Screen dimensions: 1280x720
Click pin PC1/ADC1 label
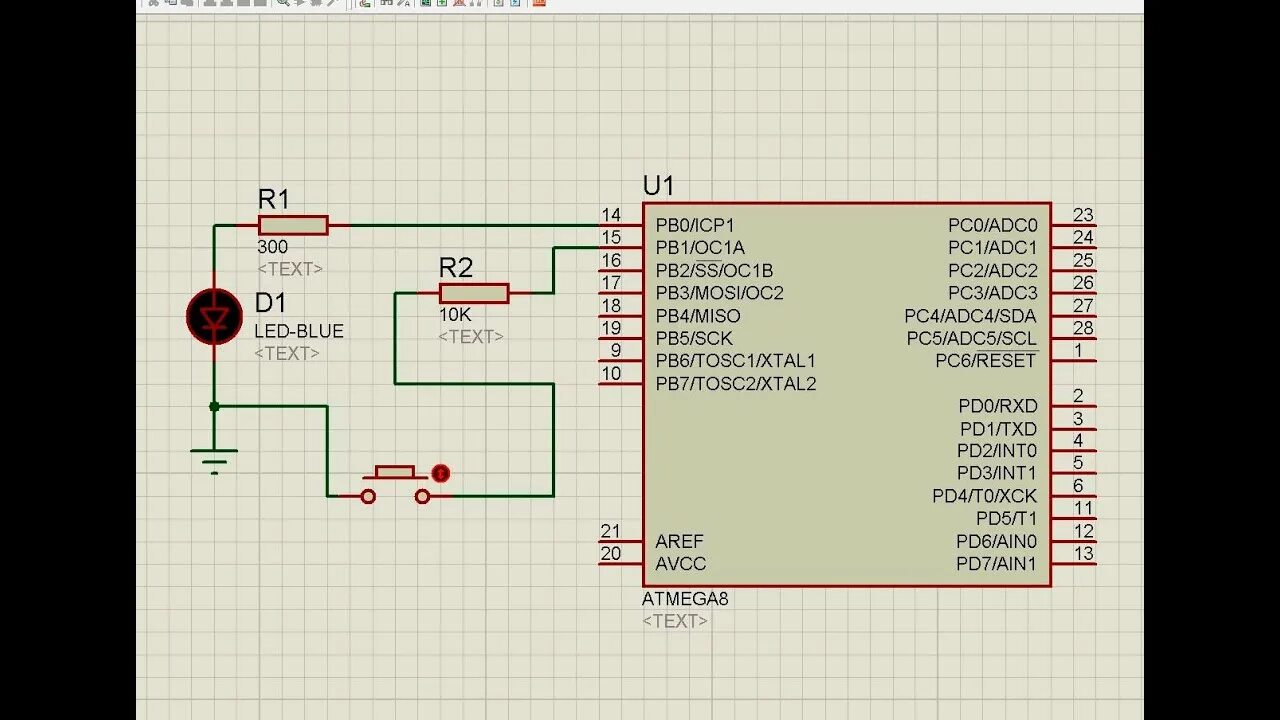click(993, 248)
